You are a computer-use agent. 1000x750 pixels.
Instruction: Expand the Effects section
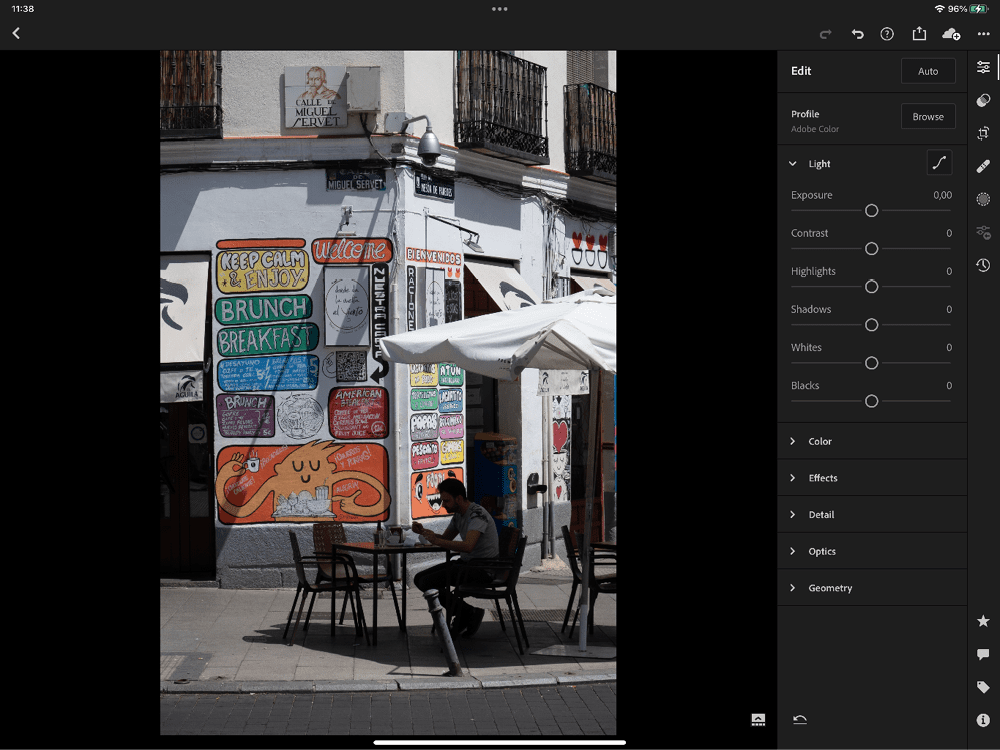[871, 477]
